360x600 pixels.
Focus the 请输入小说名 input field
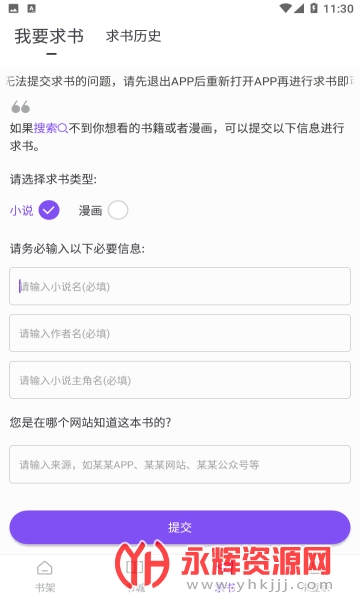(180, 286)
